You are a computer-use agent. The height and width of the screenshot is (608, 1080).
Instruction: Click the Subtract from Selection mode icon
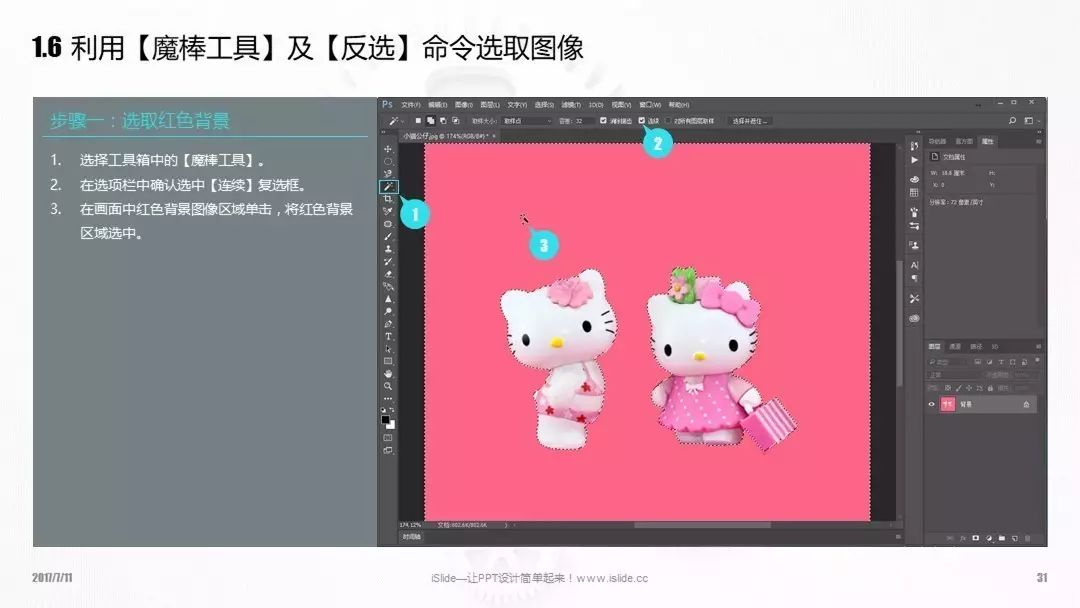point(443,120)
